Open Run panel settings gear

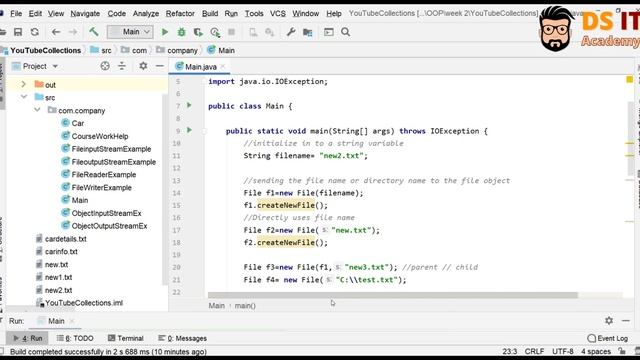coord(609,320)
